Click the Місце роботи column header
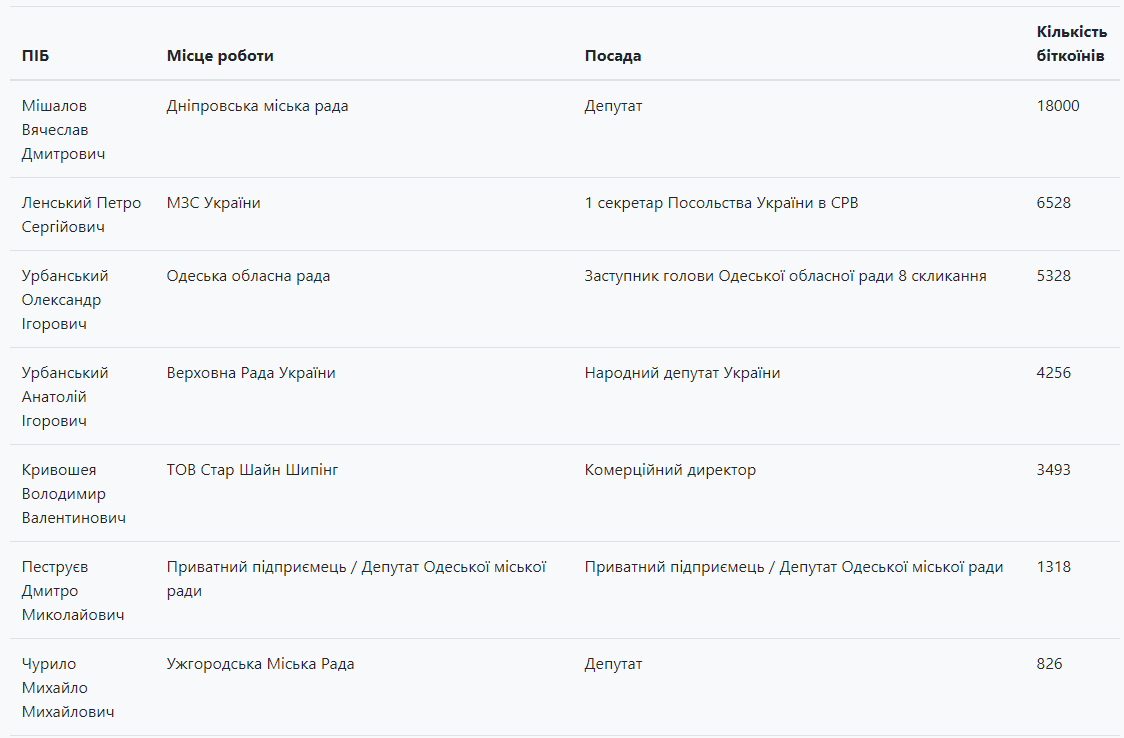Viewport: 1124px width, 738px height. pos(220,56)
